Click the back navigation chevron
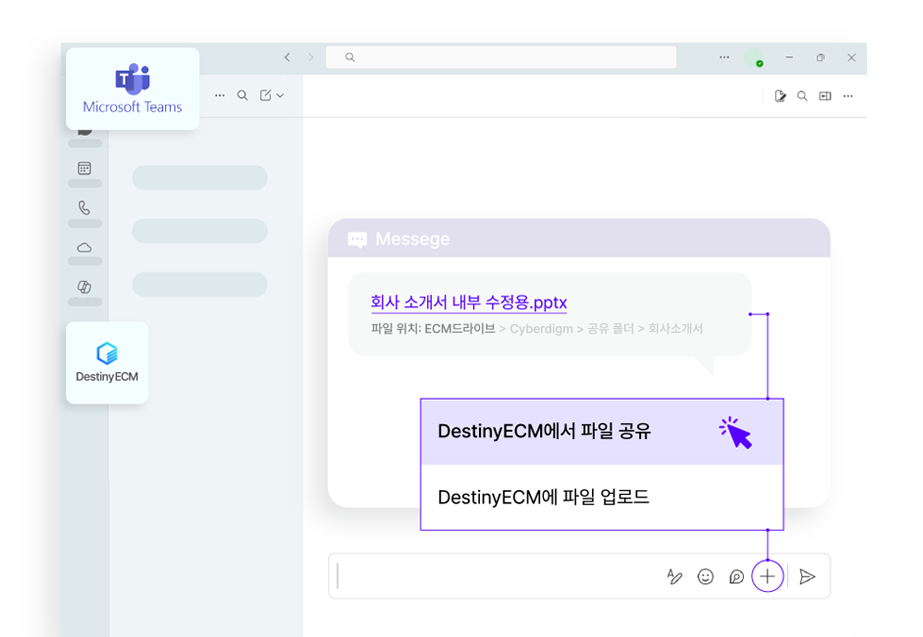923x637 pixels. 287,58
